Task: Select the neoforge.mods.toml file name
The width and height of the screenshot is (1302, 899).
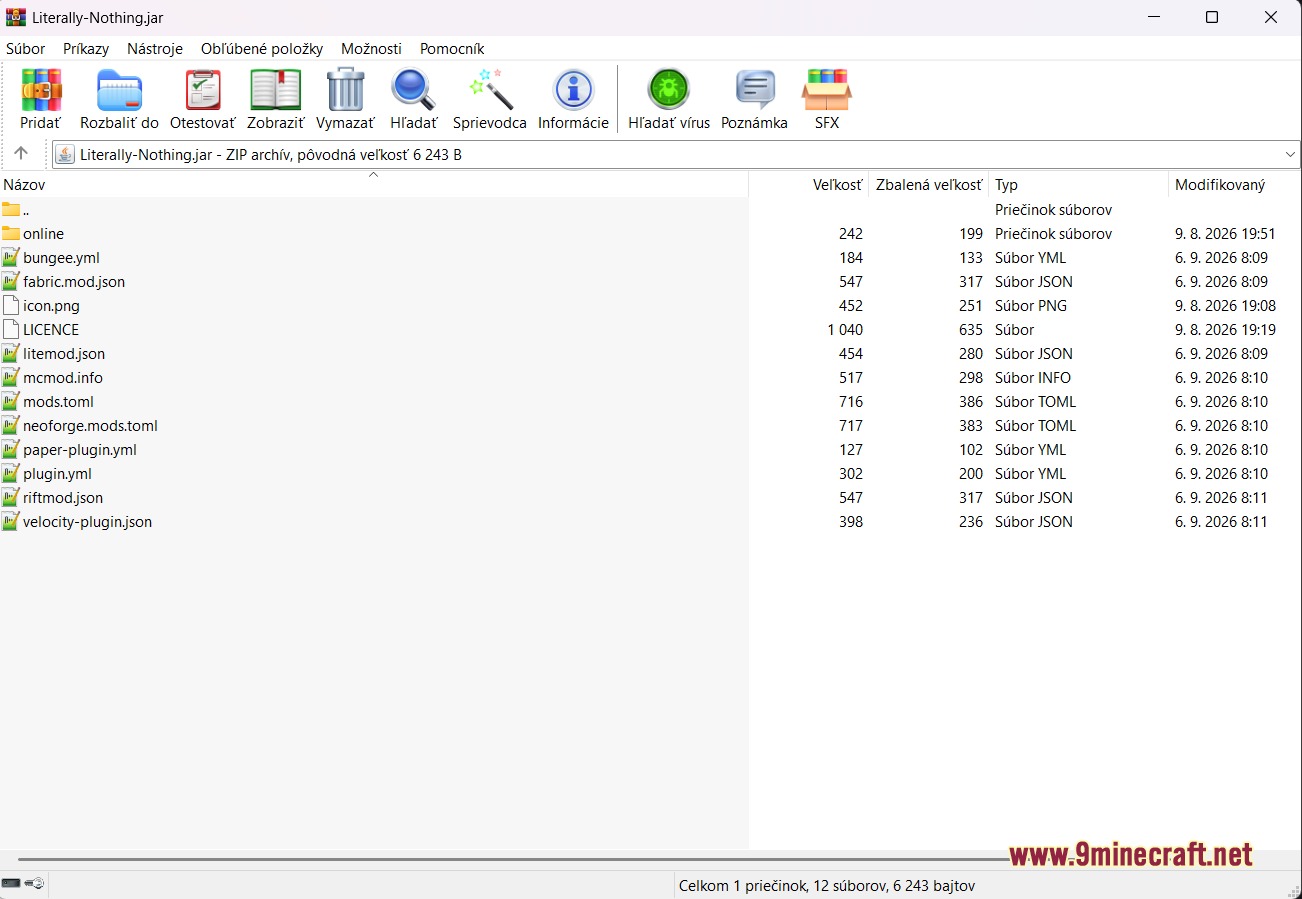Action: (x=90, y=426)
